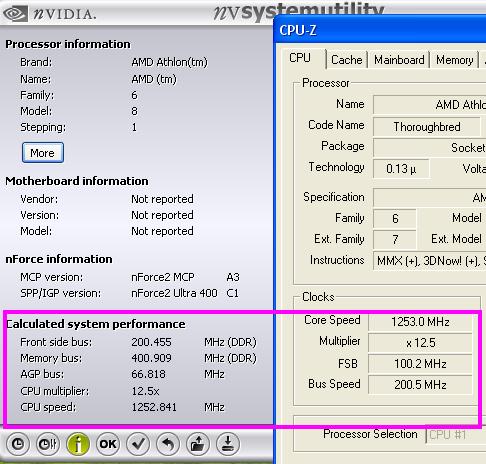
Task: Click the Calculated system performance heading
Action: [96, 324]
